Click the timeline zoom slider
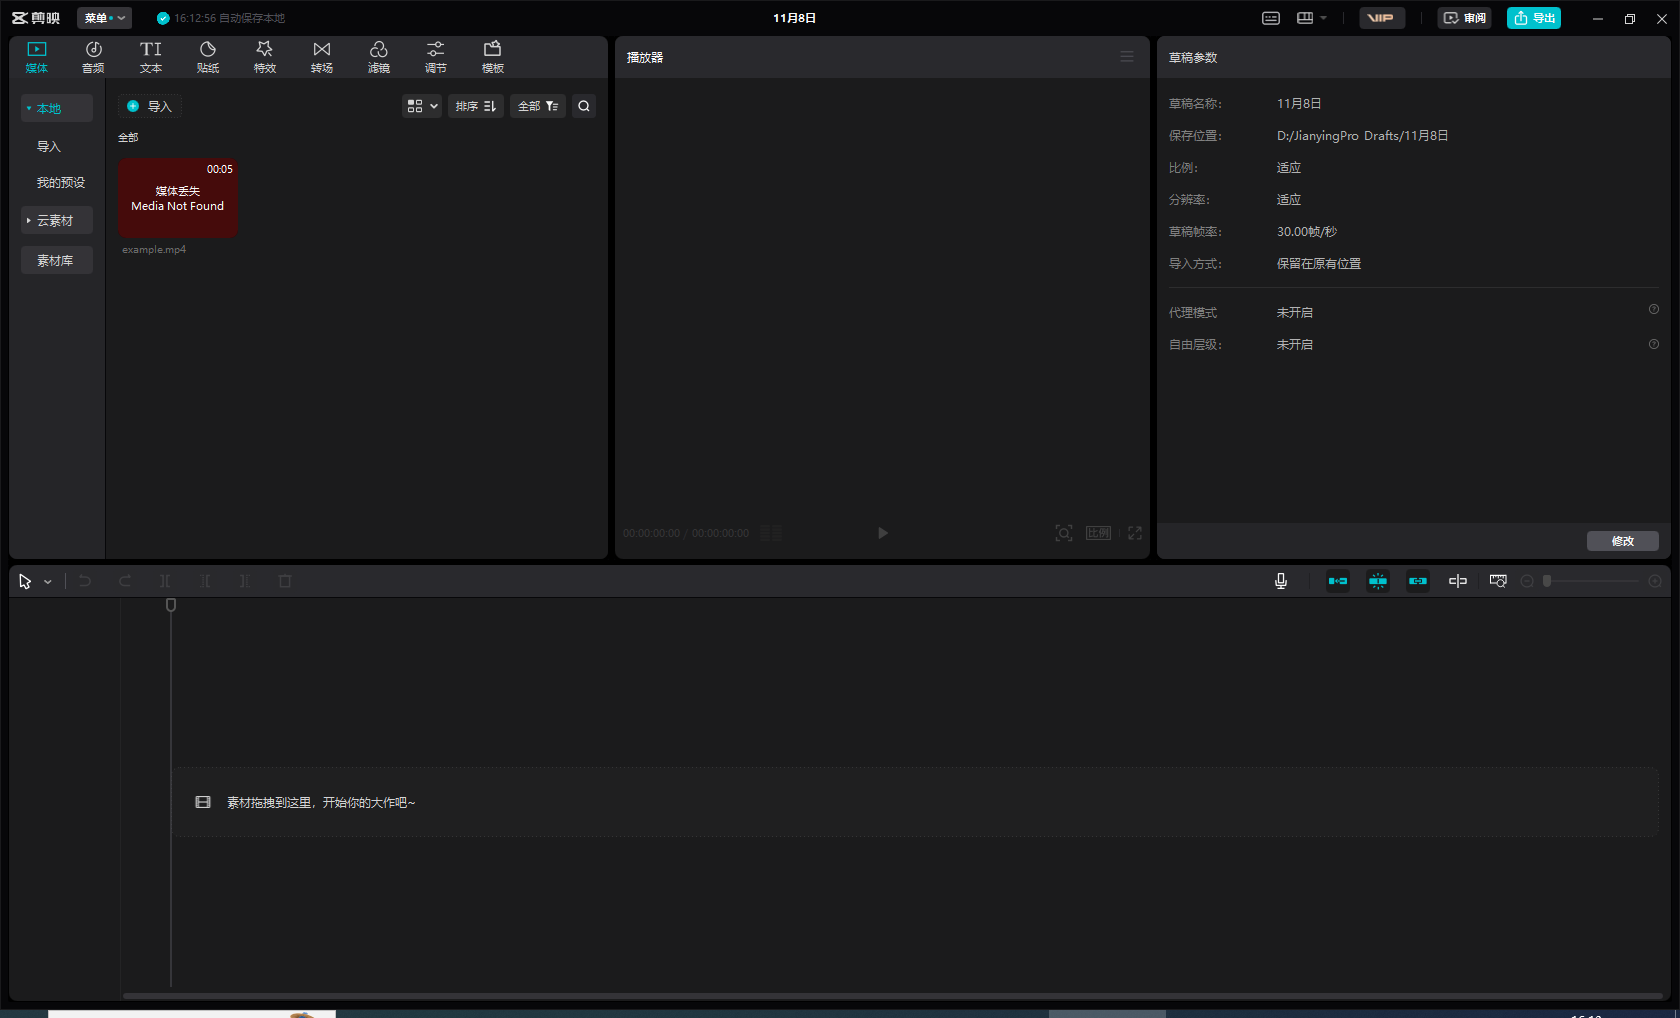The height and width of the screenshot is (1018, 1680). point(1592,581)
